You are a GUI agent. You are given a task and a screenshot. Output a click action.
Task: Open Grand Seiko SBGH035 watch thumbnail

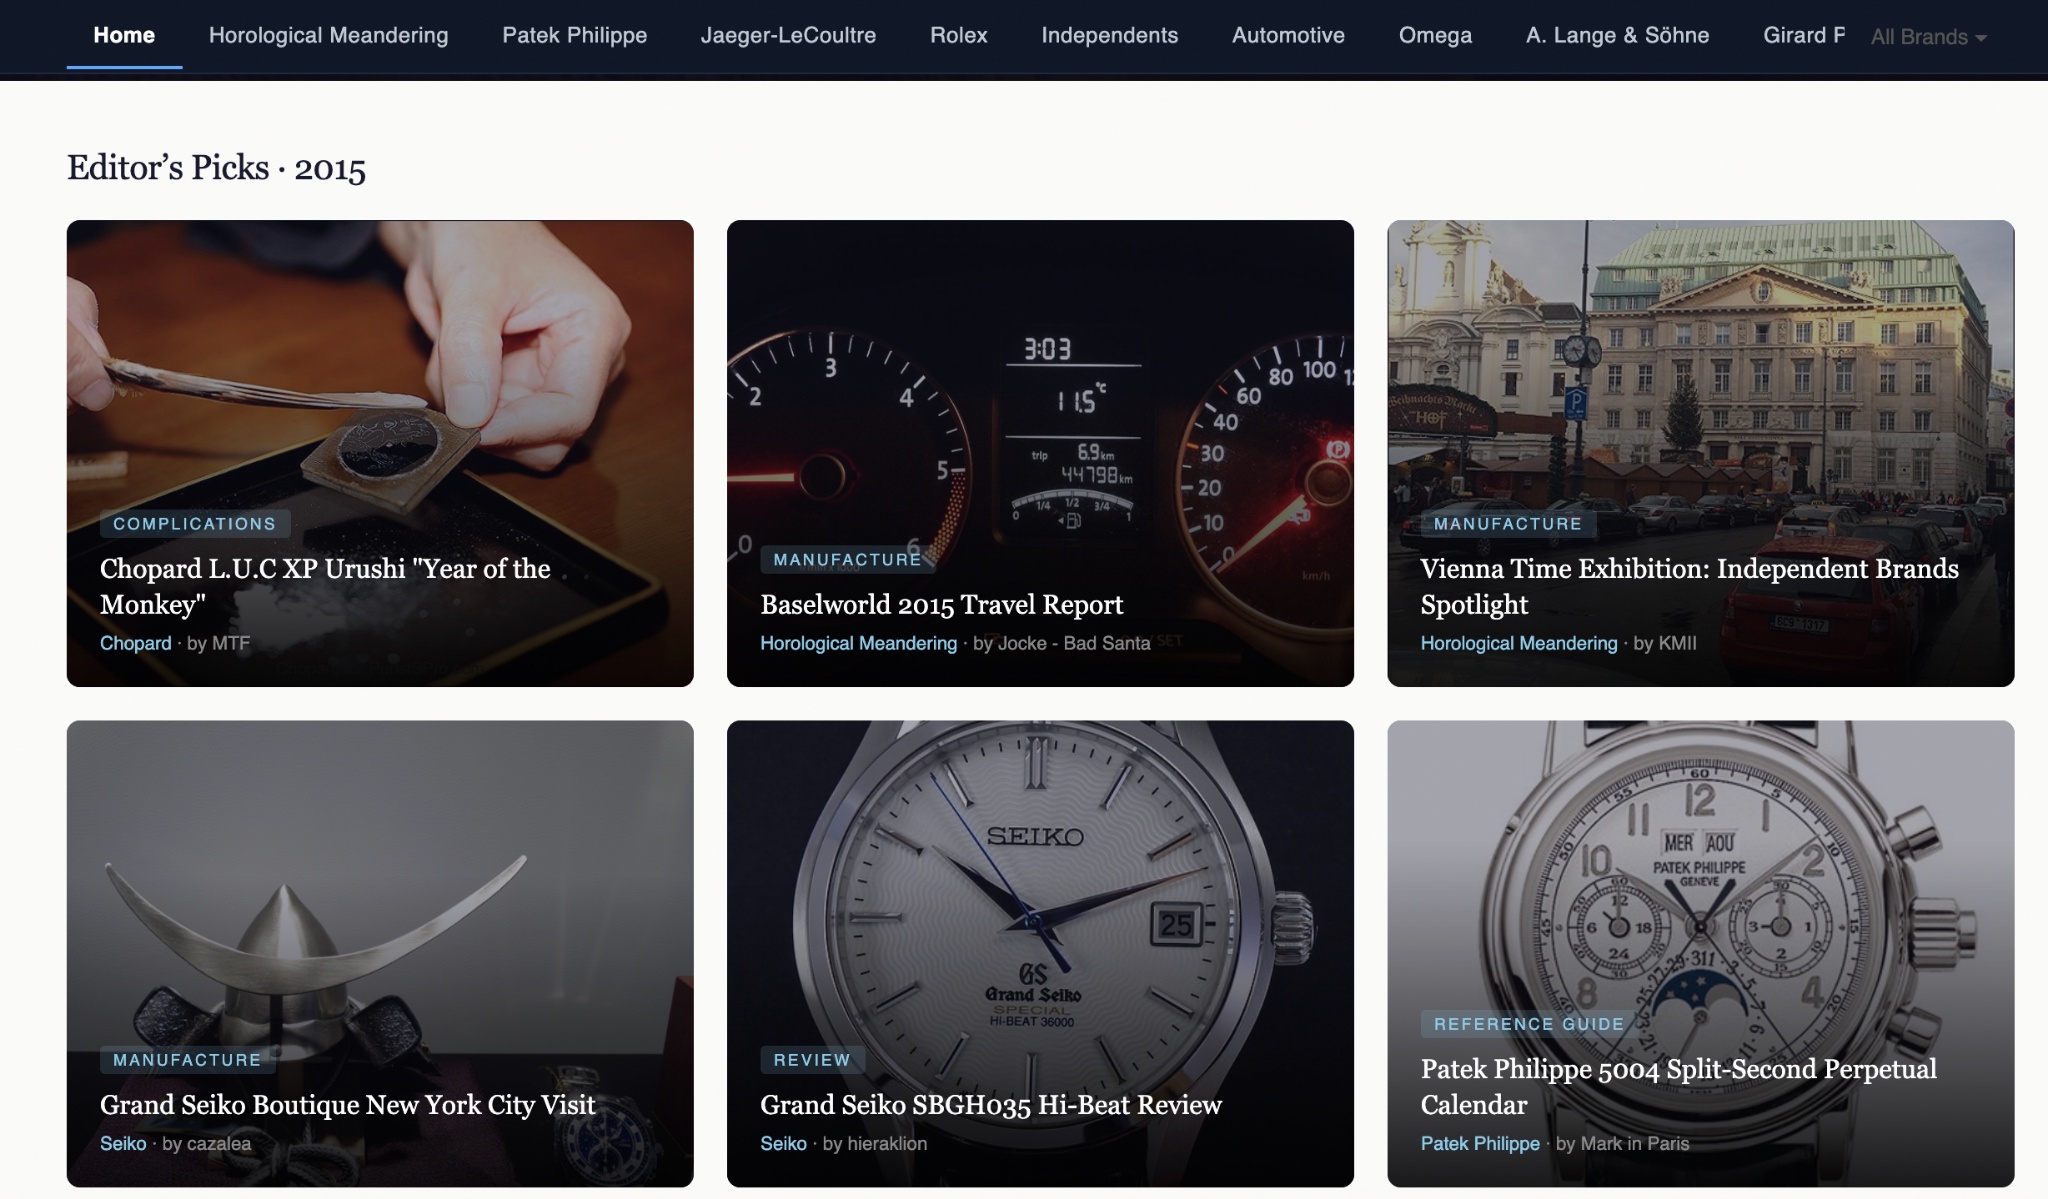point(1040,880)
